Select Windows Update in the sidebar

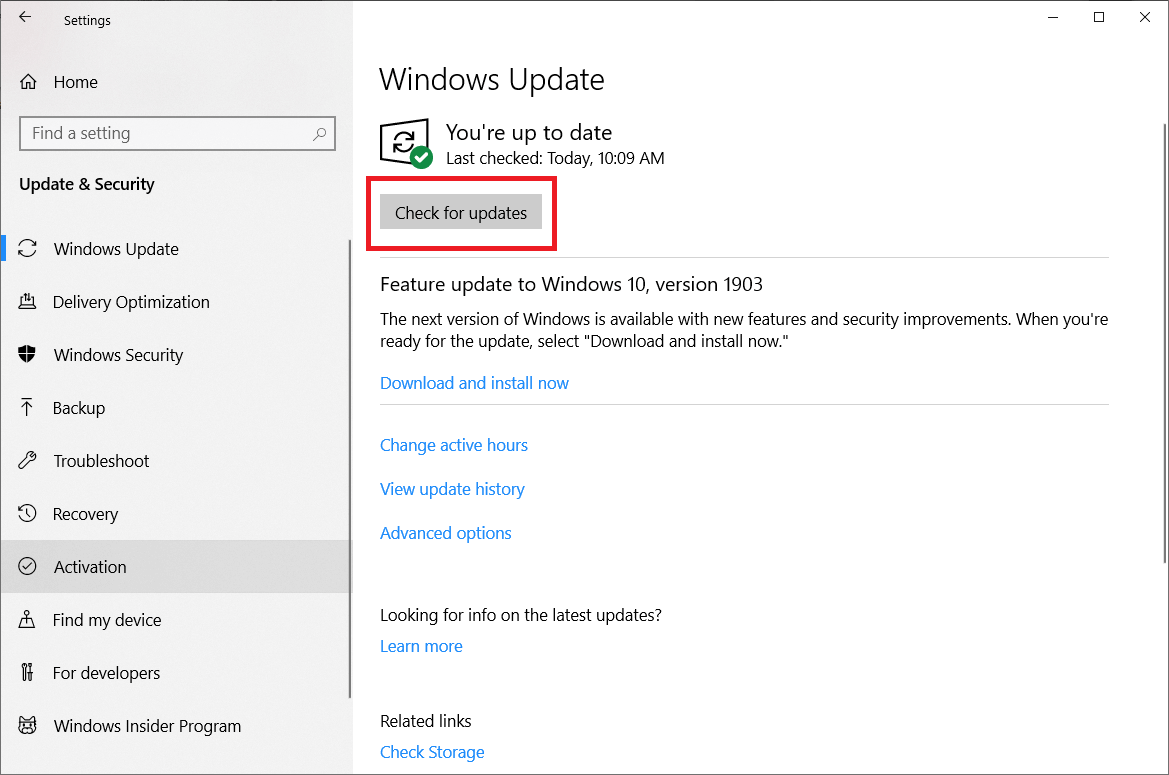coord(176,249)
